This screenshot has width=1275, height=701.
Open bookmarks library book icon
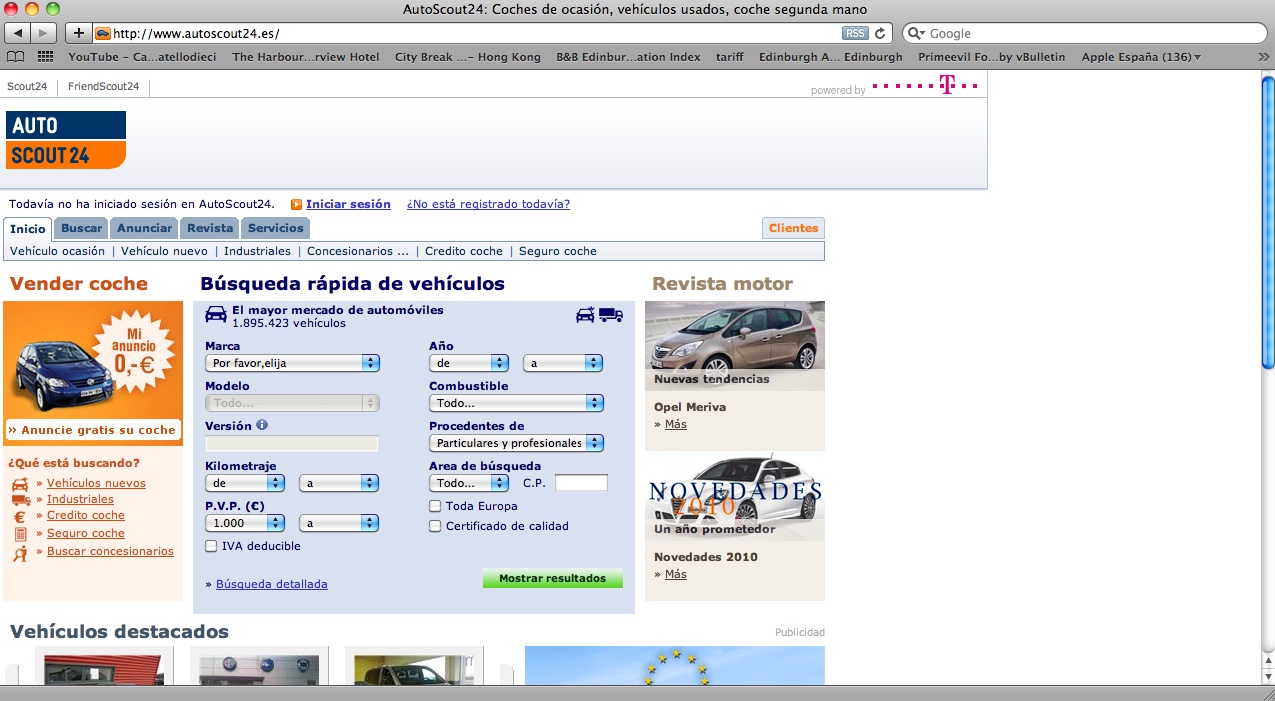point(15,57)
